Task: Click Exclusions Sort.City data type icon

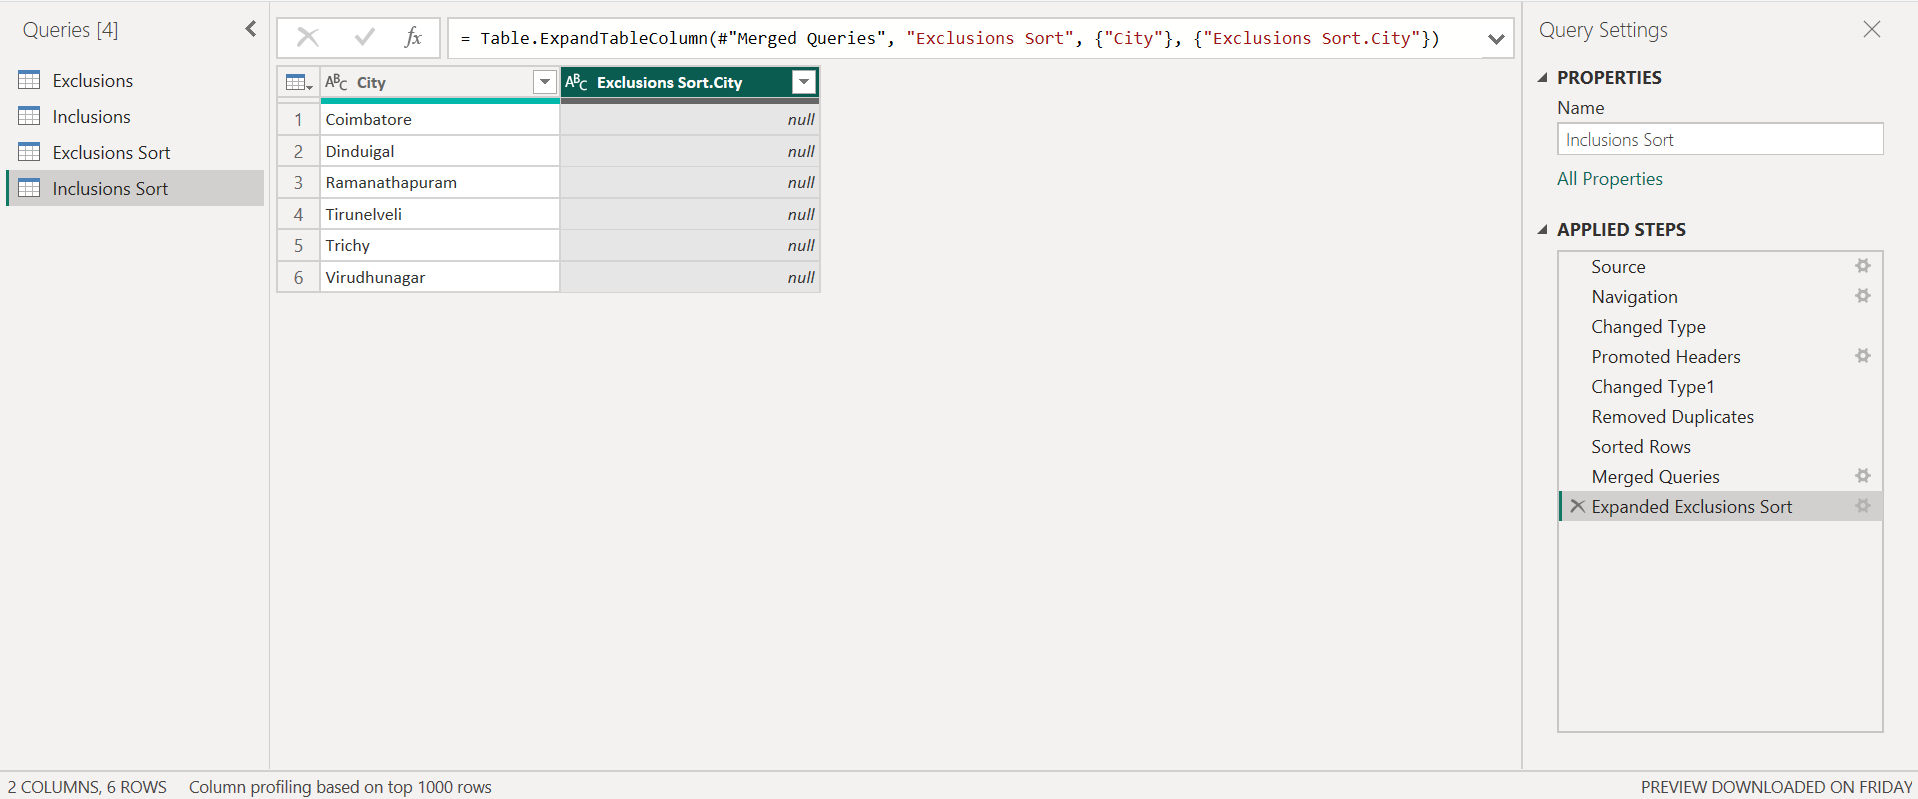Action: [576, 82]
